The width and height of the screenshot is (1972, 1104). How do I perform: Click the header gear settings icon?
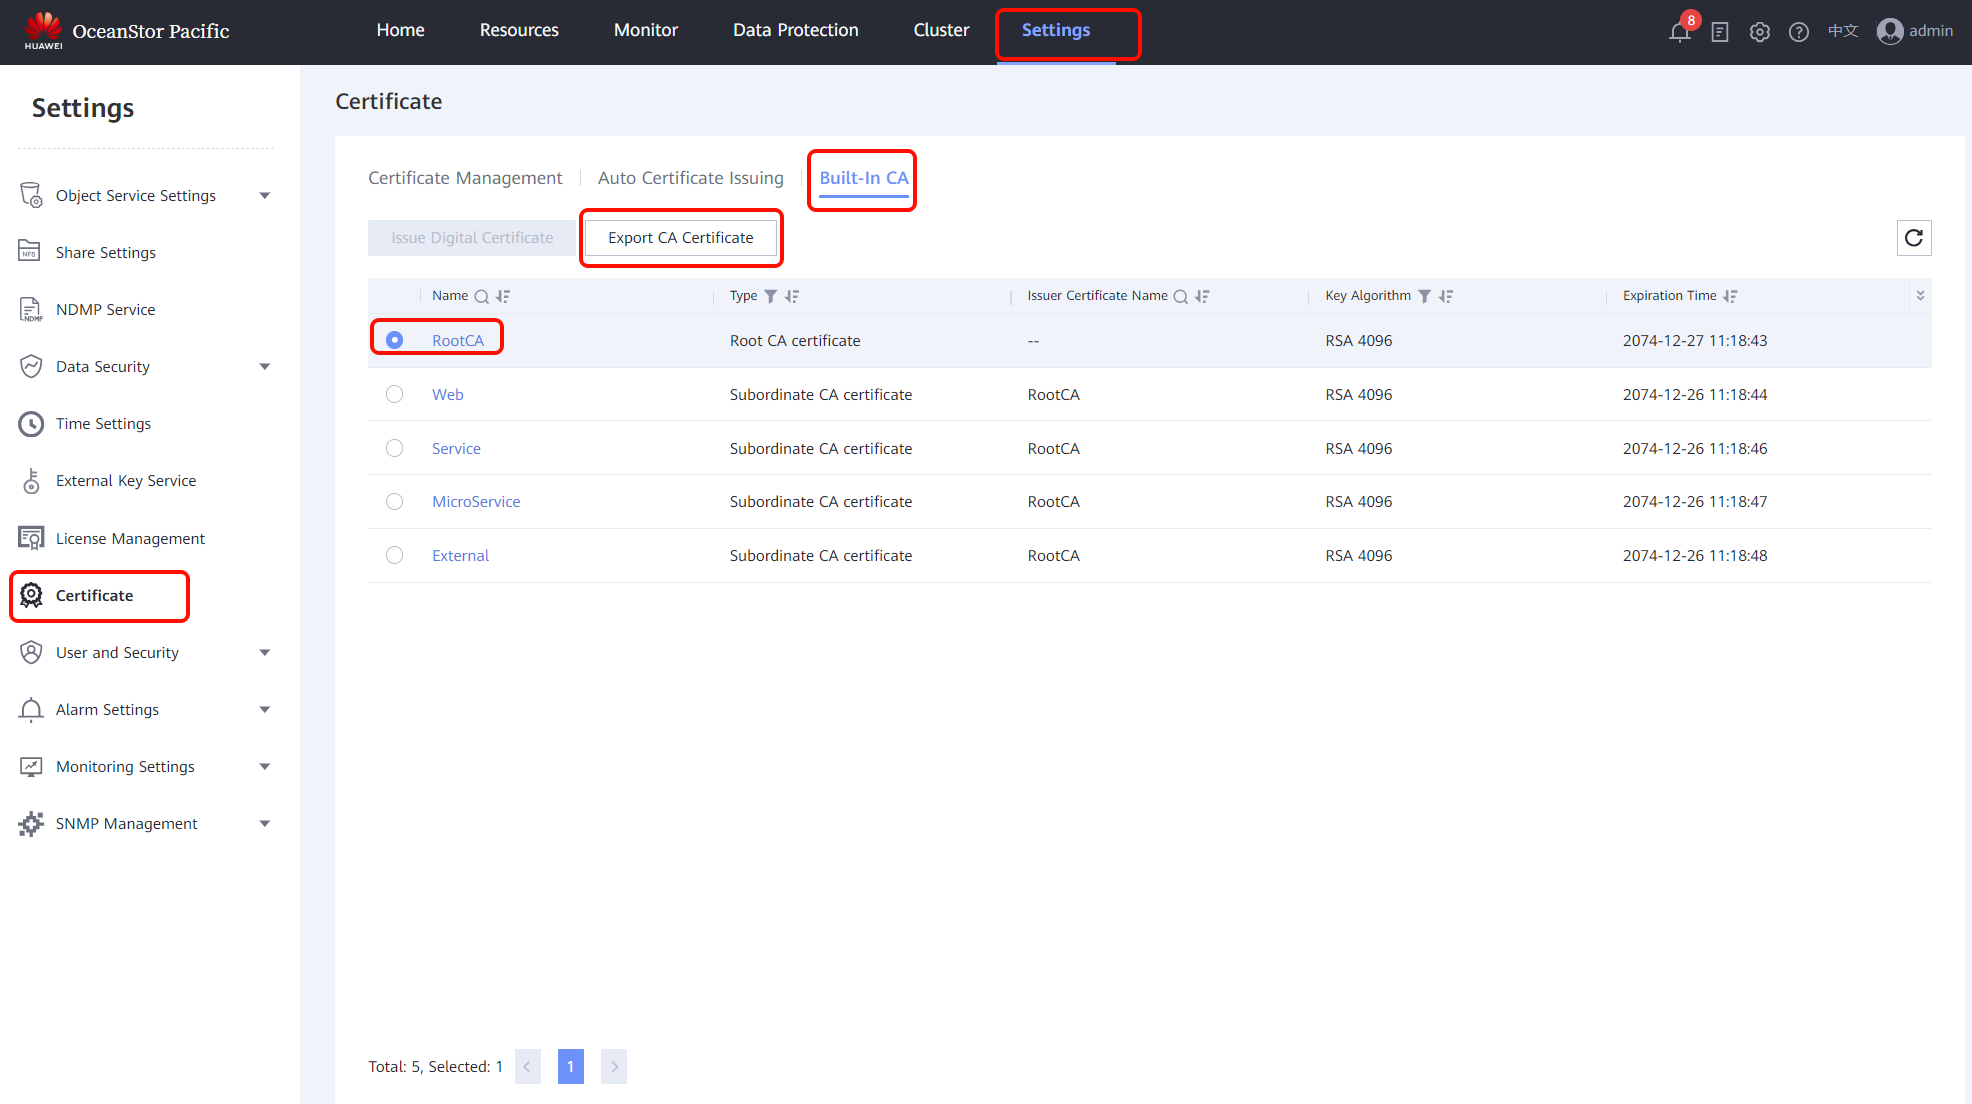pyautogui.click(x=1760, y=32)
